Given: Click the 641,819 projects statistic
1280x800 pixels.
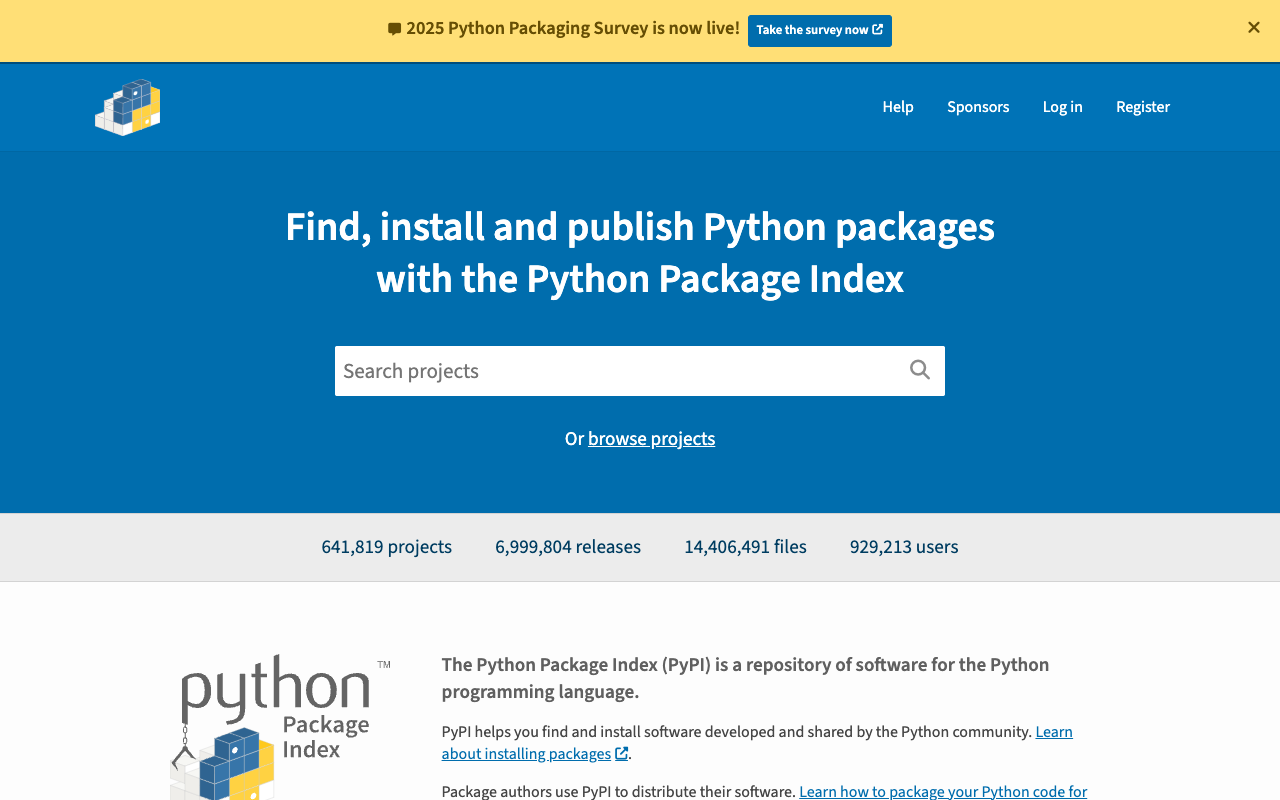Looking at the screenshot, I should tap(387, 547).
